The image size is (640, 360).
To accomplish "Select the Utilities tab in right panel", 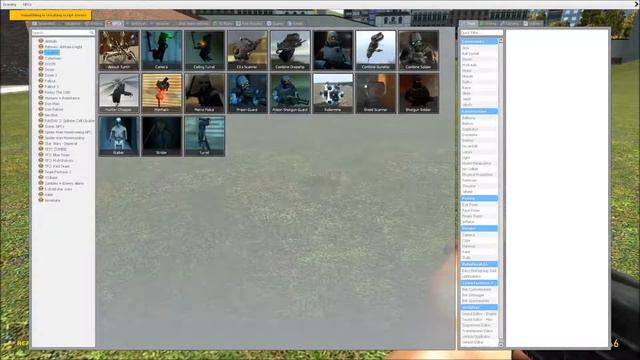I will [x=533, y=24].
